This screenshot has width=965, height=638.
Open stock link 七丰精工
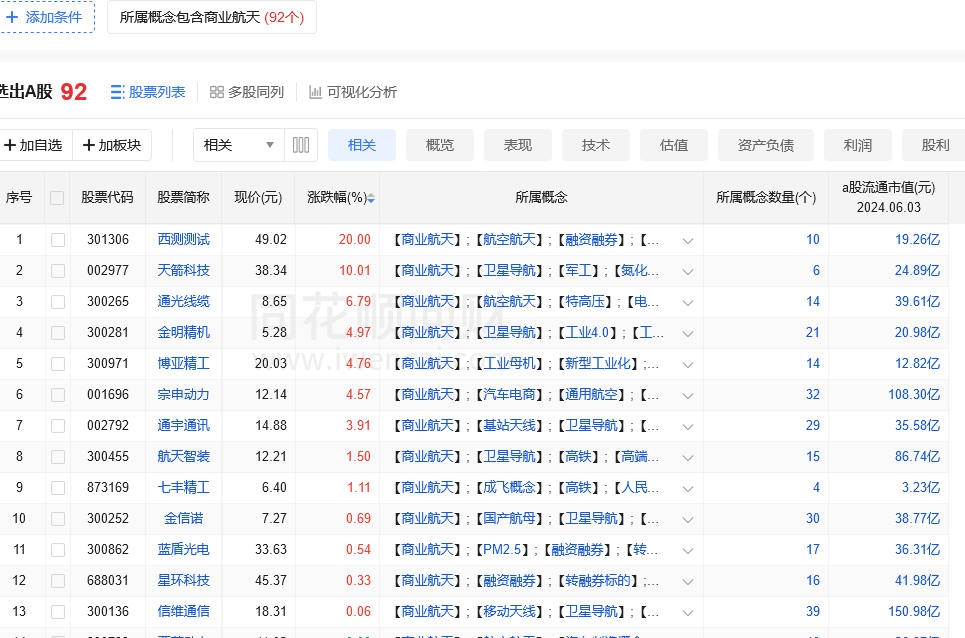183,487
